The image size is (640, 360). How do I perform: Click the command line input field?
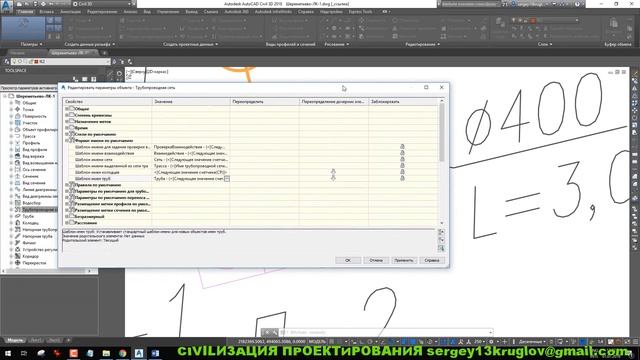tap(386, 332)
